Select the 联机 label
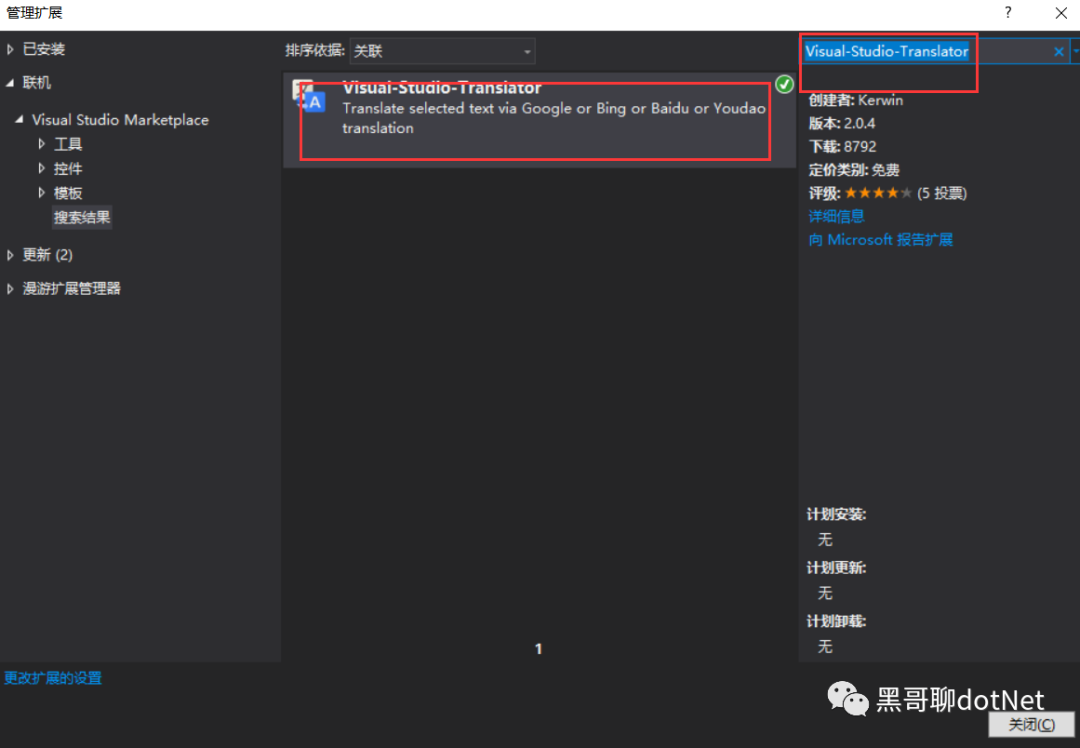1080x748 pixels. [x=37, y=83]
